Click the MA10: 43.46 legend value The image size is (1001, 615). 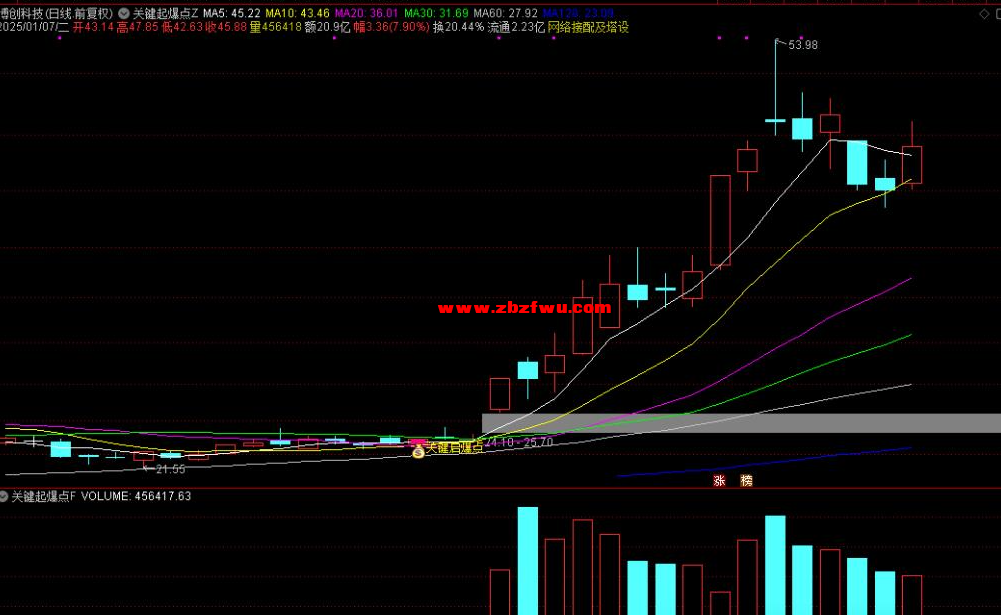click(297, 13)
